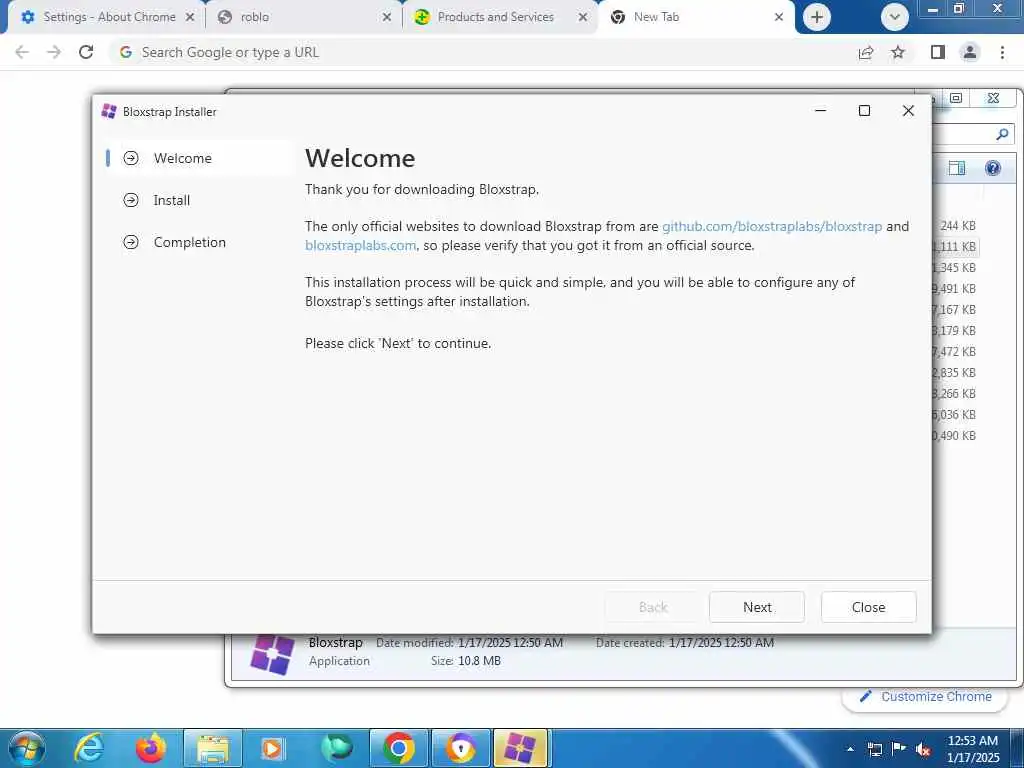Select Welcome step in installer sidebar
The width and height of the screenshot is (1024, 768).
pos(197,158)
